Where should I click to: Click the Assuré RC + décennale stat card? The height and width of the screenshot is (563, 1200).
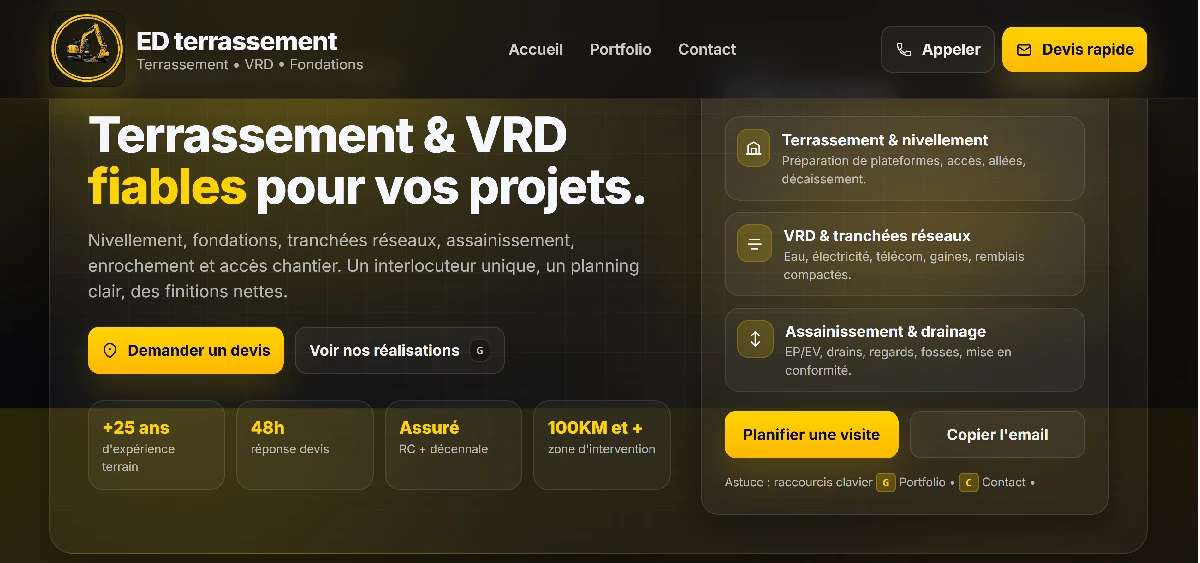(453, 445)
